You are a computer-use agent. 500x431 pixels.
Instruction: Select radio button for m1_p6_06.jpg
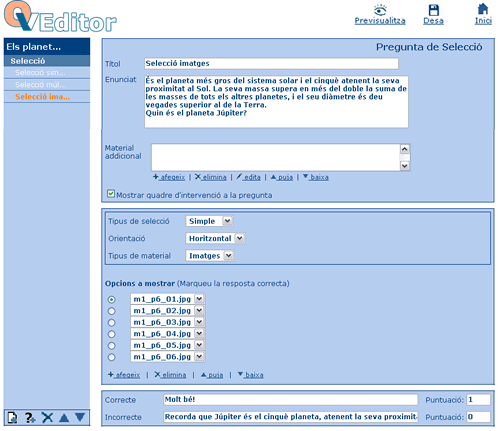click(x=112, y=357)
